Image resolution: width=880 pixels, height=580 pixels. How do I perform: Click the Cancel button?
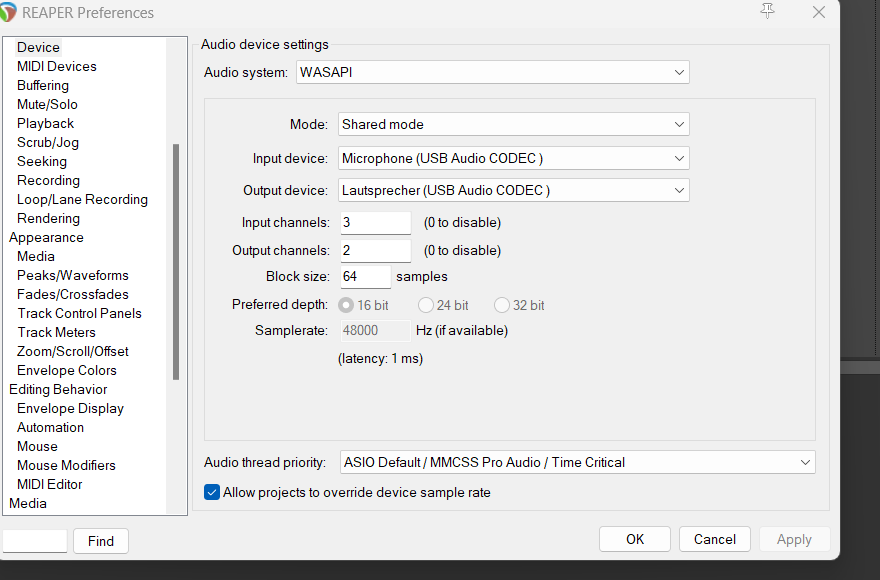pos(714,539)
